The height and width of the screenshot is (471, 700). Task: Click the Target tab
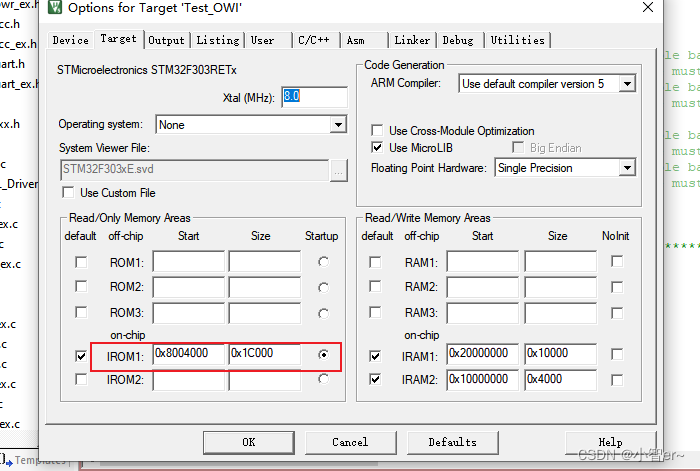click(x=118, y=39)
